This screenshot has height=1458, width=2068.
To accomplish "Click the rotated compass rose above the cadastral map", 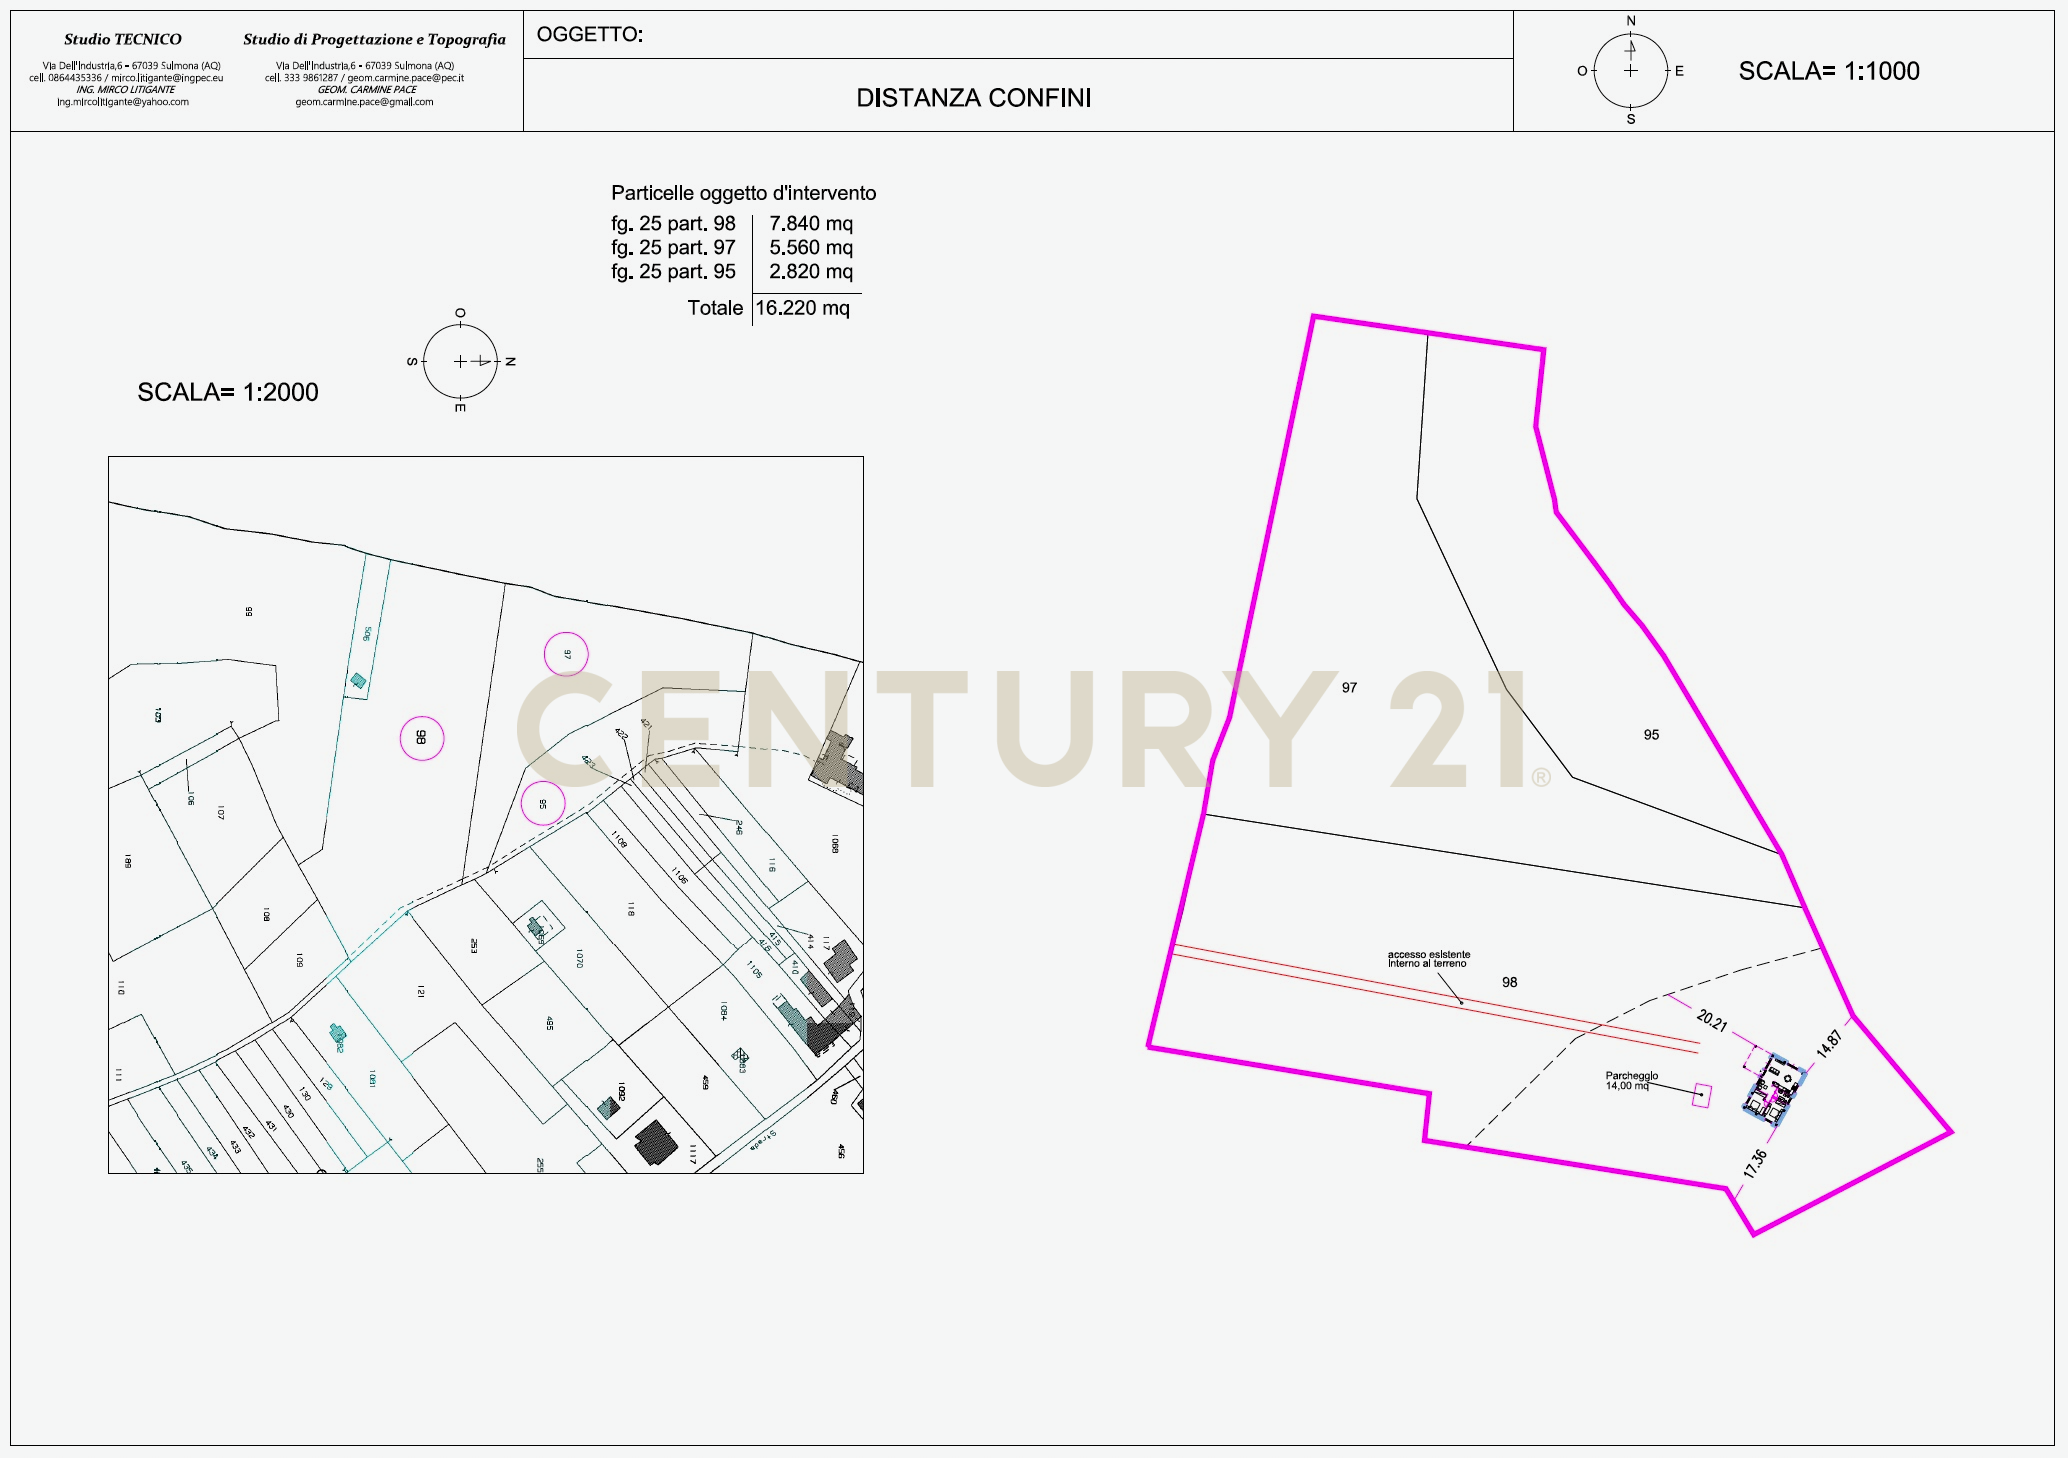I will [460, 361].
